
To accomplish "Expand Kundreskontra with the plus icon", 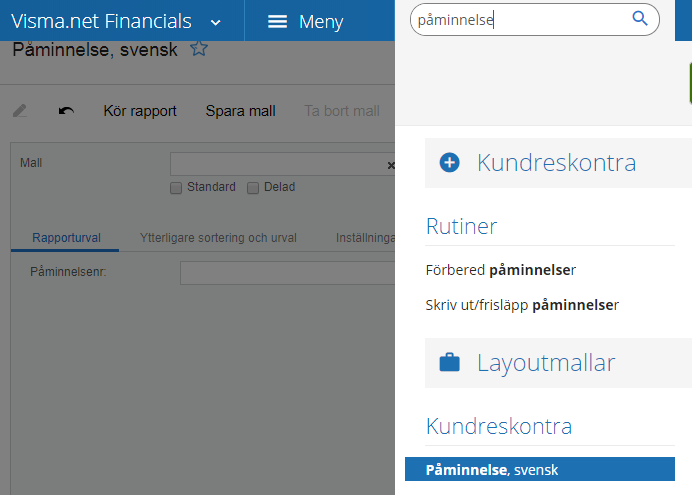I will pos(449,162).
